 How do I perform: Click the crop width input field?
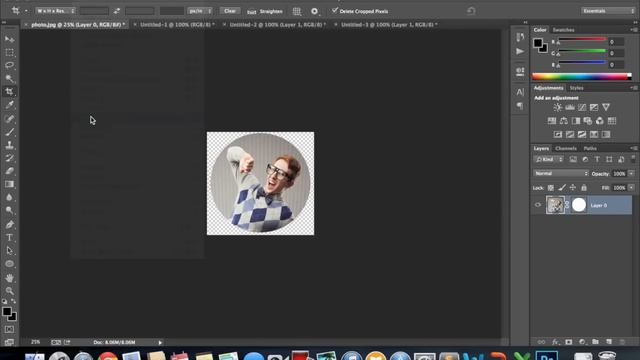point(94,11)
